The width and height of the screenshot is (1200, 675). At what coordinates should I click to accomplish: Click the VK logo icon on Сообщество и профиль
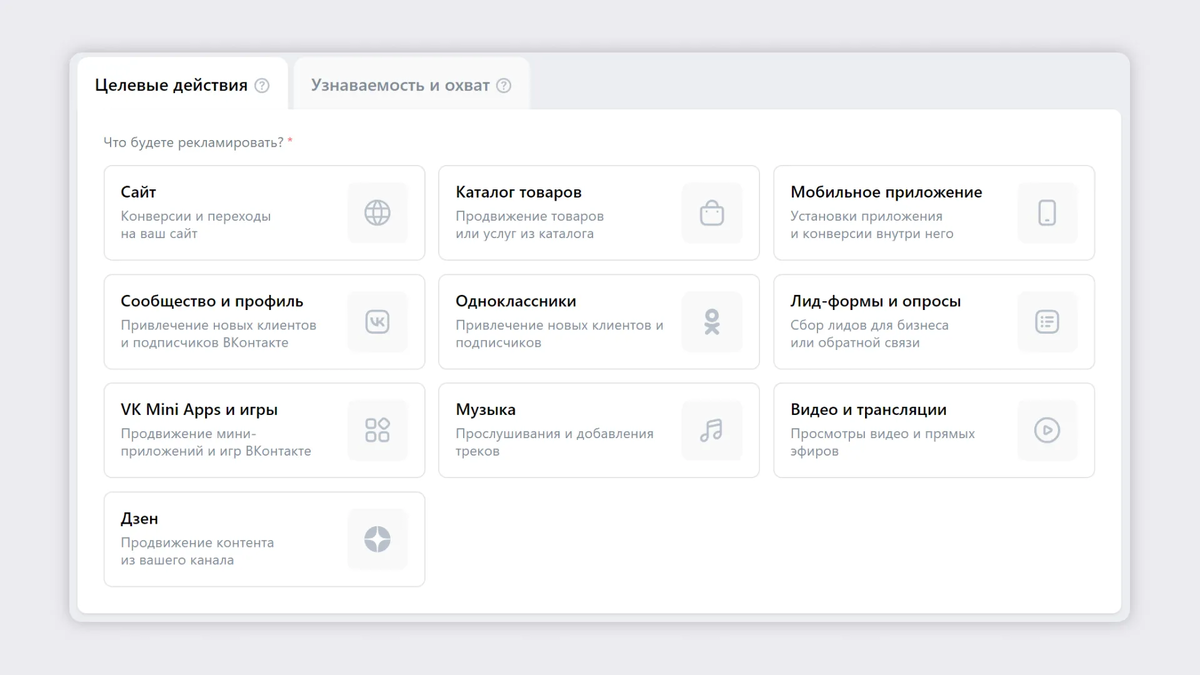pos(377,321)
